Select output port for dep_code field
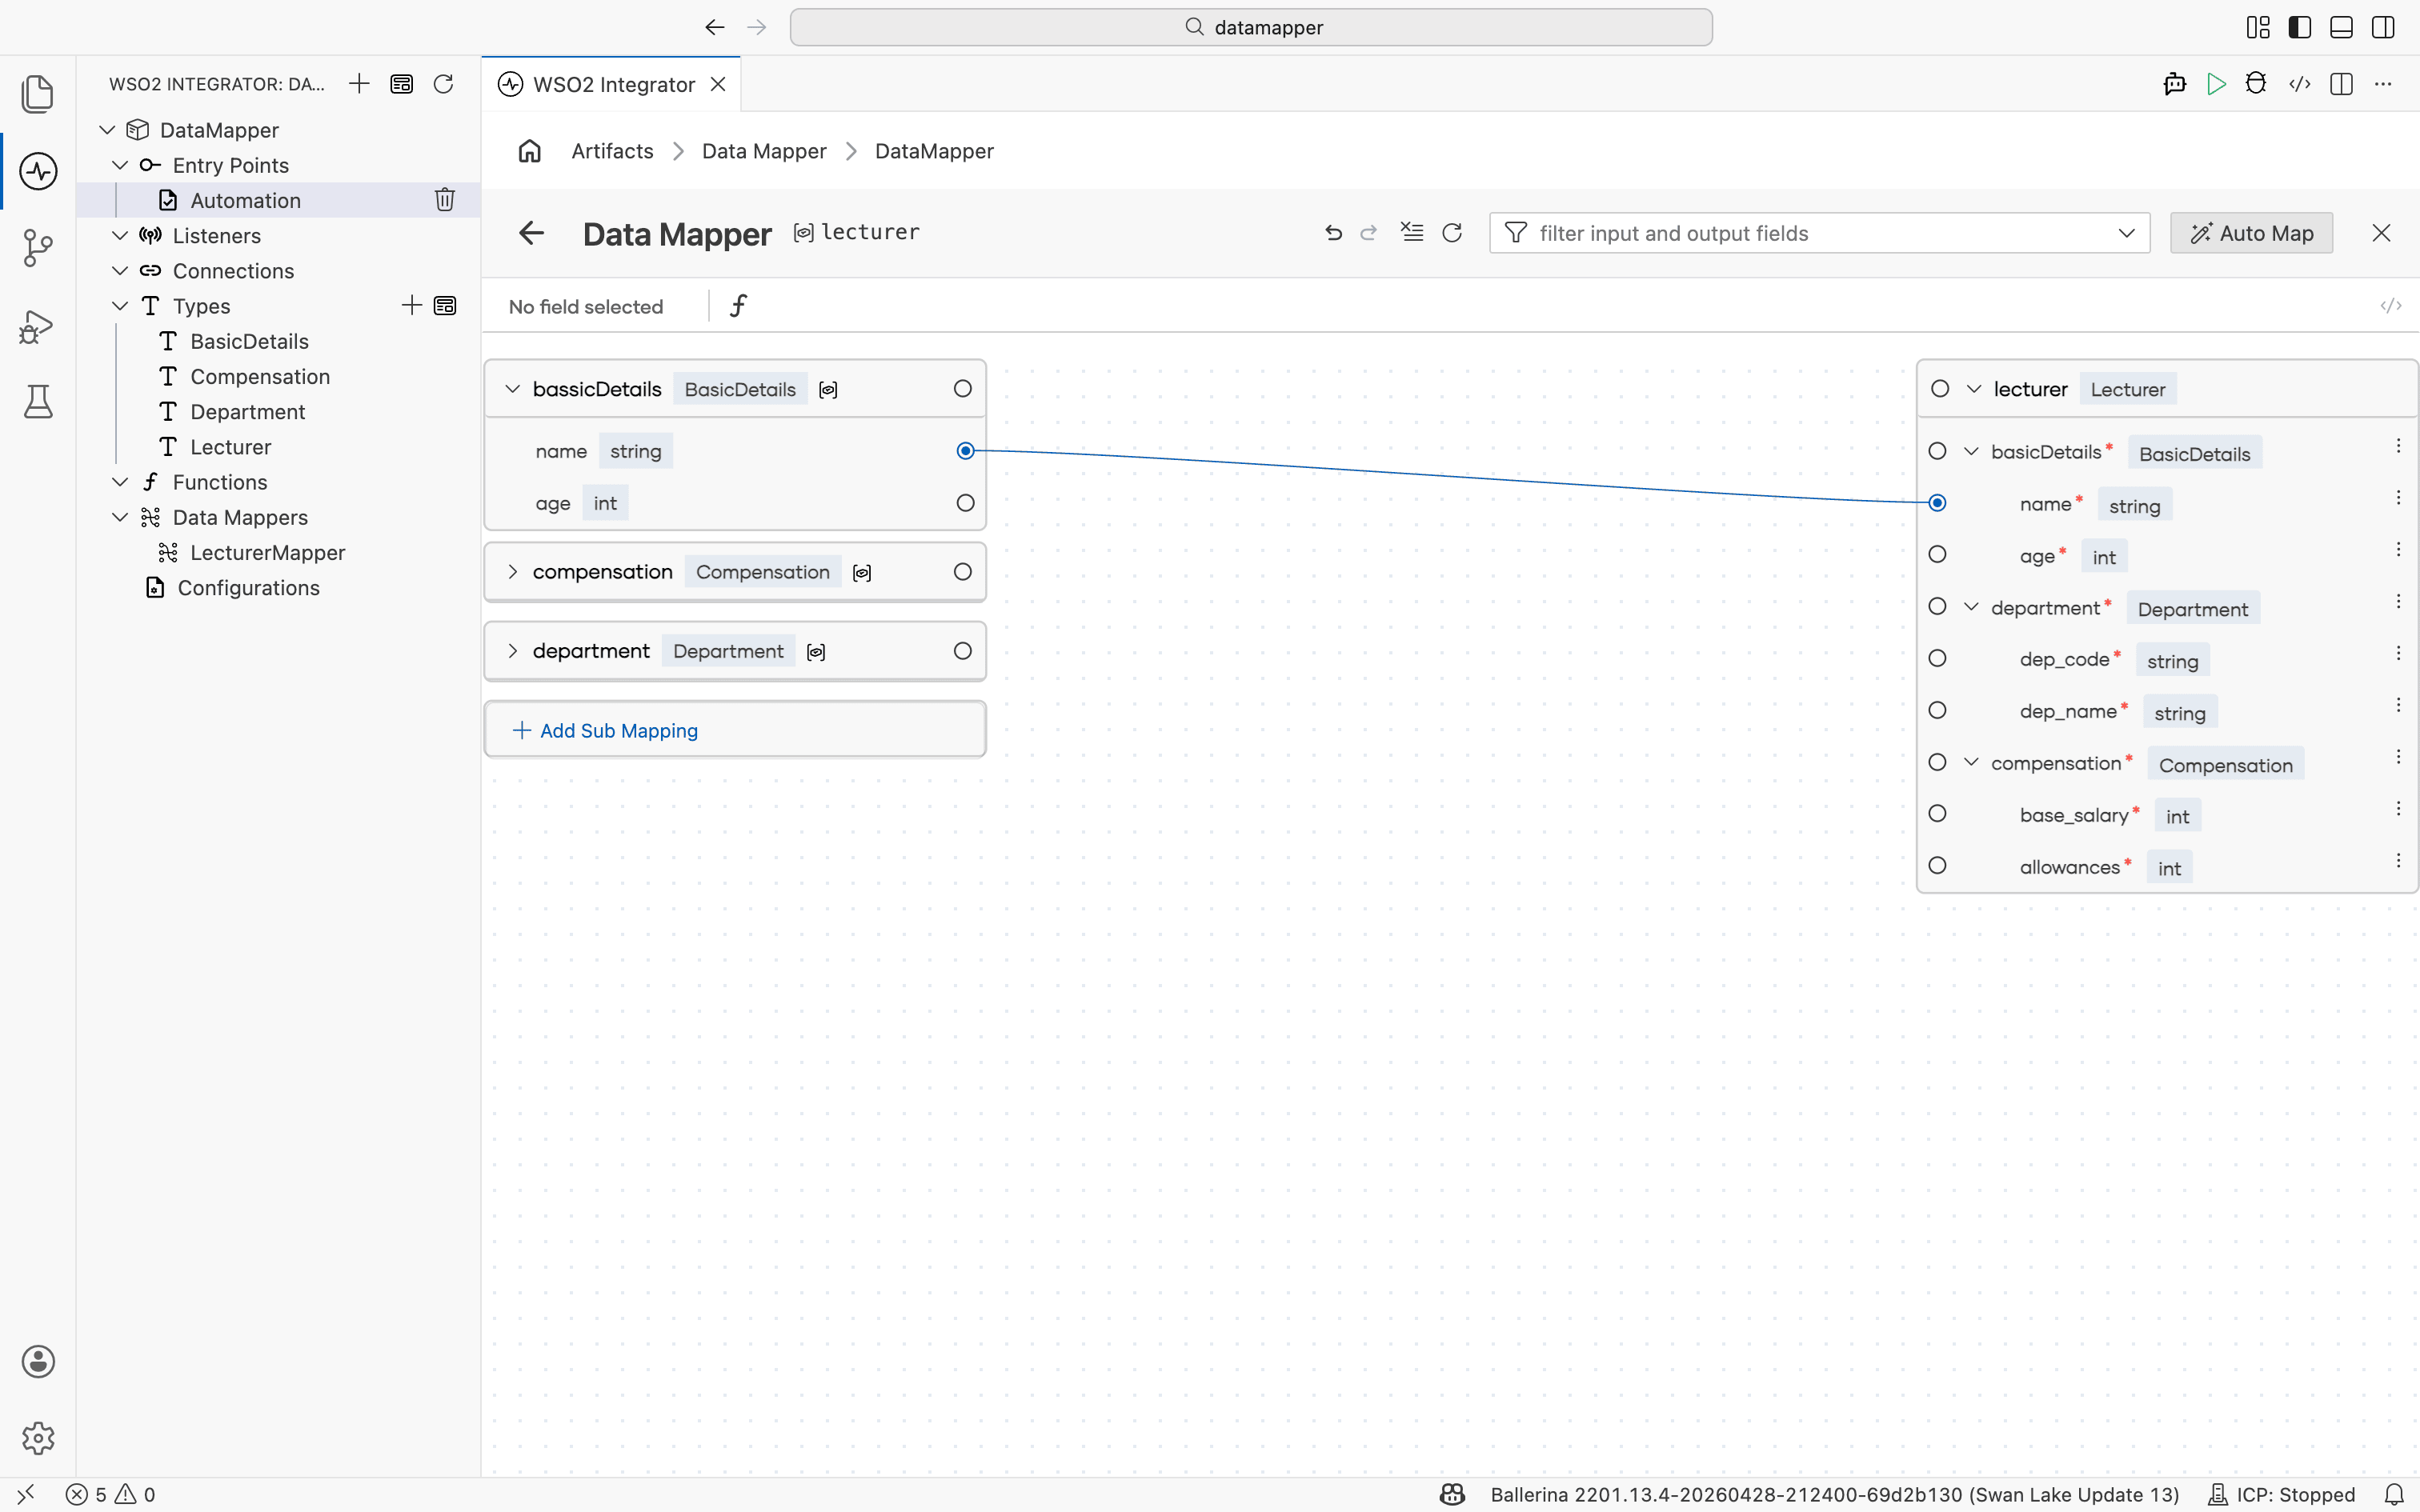2420x1512 pixels. coord(1937,658)
